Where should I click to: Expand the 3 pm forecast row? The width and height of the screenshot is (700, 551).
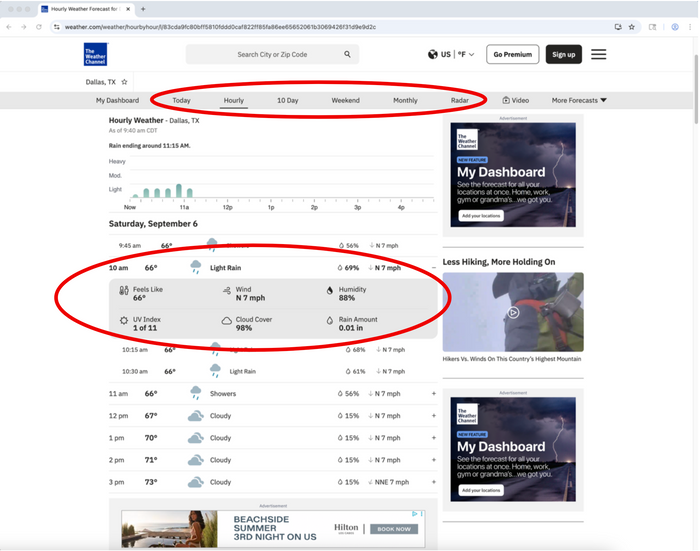click(433, 482)
